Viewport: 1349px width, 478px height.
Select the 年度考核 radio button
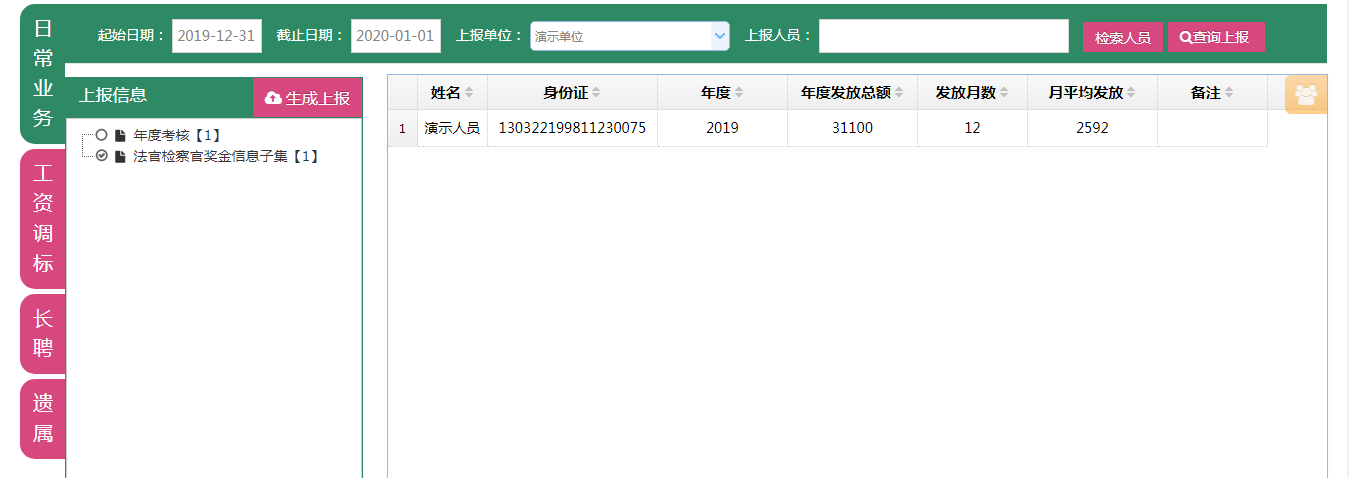(101, 135)
